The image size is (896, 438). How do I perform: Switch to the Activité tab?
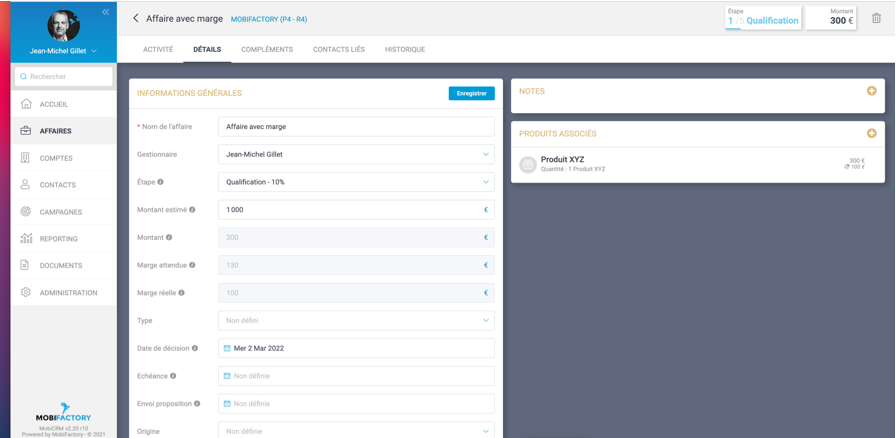pyautogui.click(x=158, y=49)
